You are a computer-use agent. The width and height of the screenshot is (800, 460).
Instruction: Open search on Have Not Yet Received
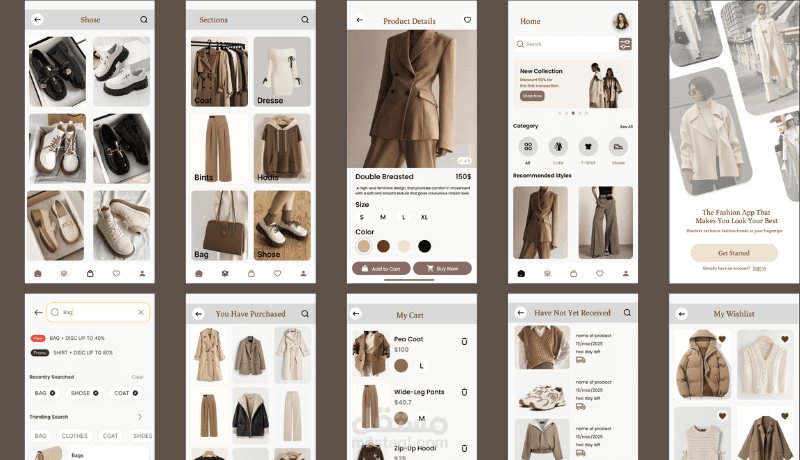coord(628,313)
